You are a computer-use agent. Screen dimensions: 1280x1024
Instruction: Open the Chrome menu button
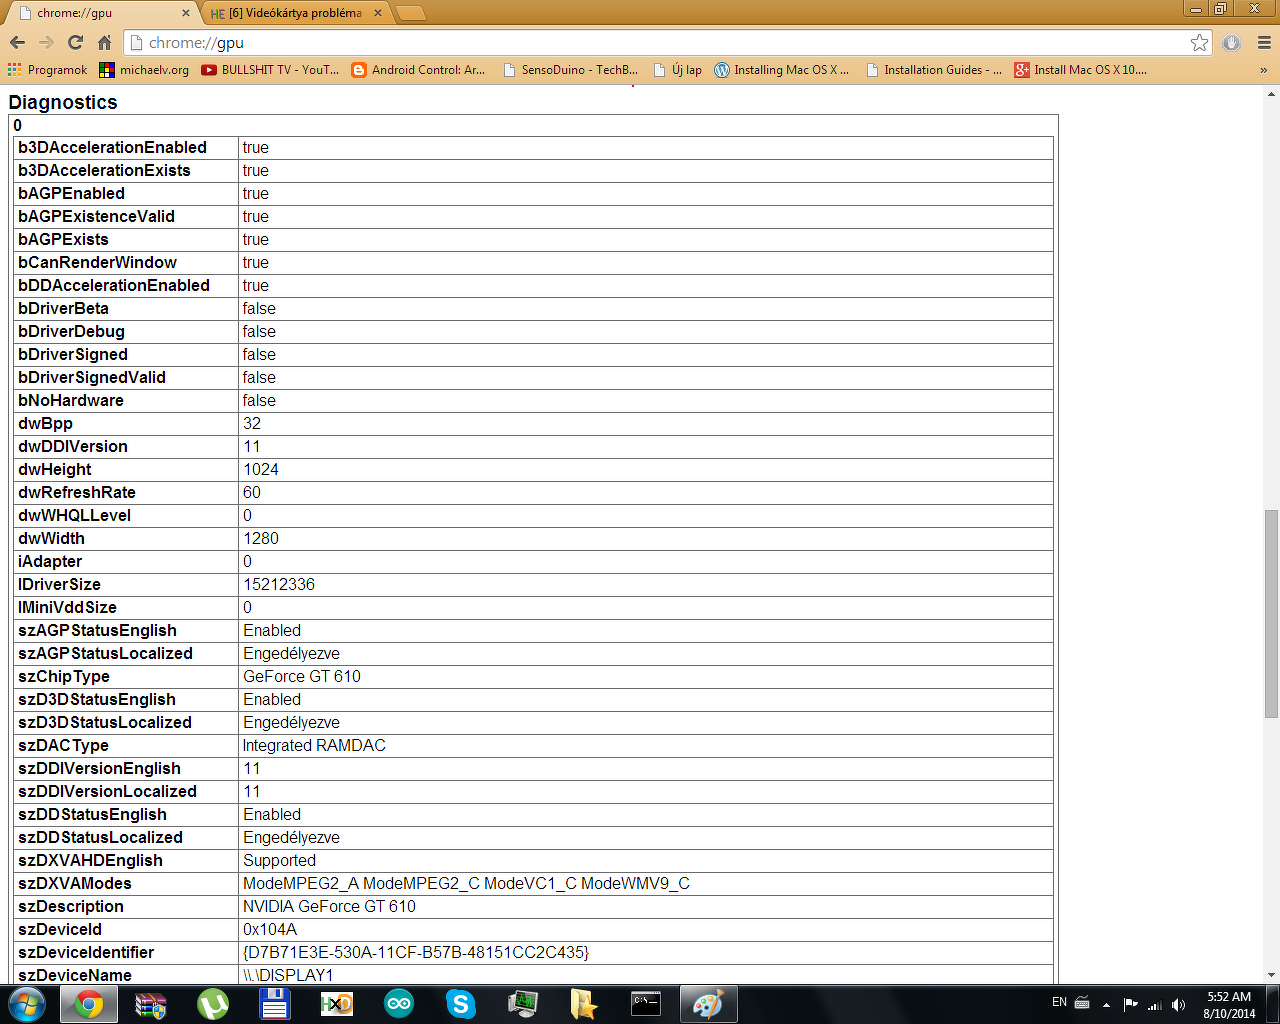tap(1264, 42)
